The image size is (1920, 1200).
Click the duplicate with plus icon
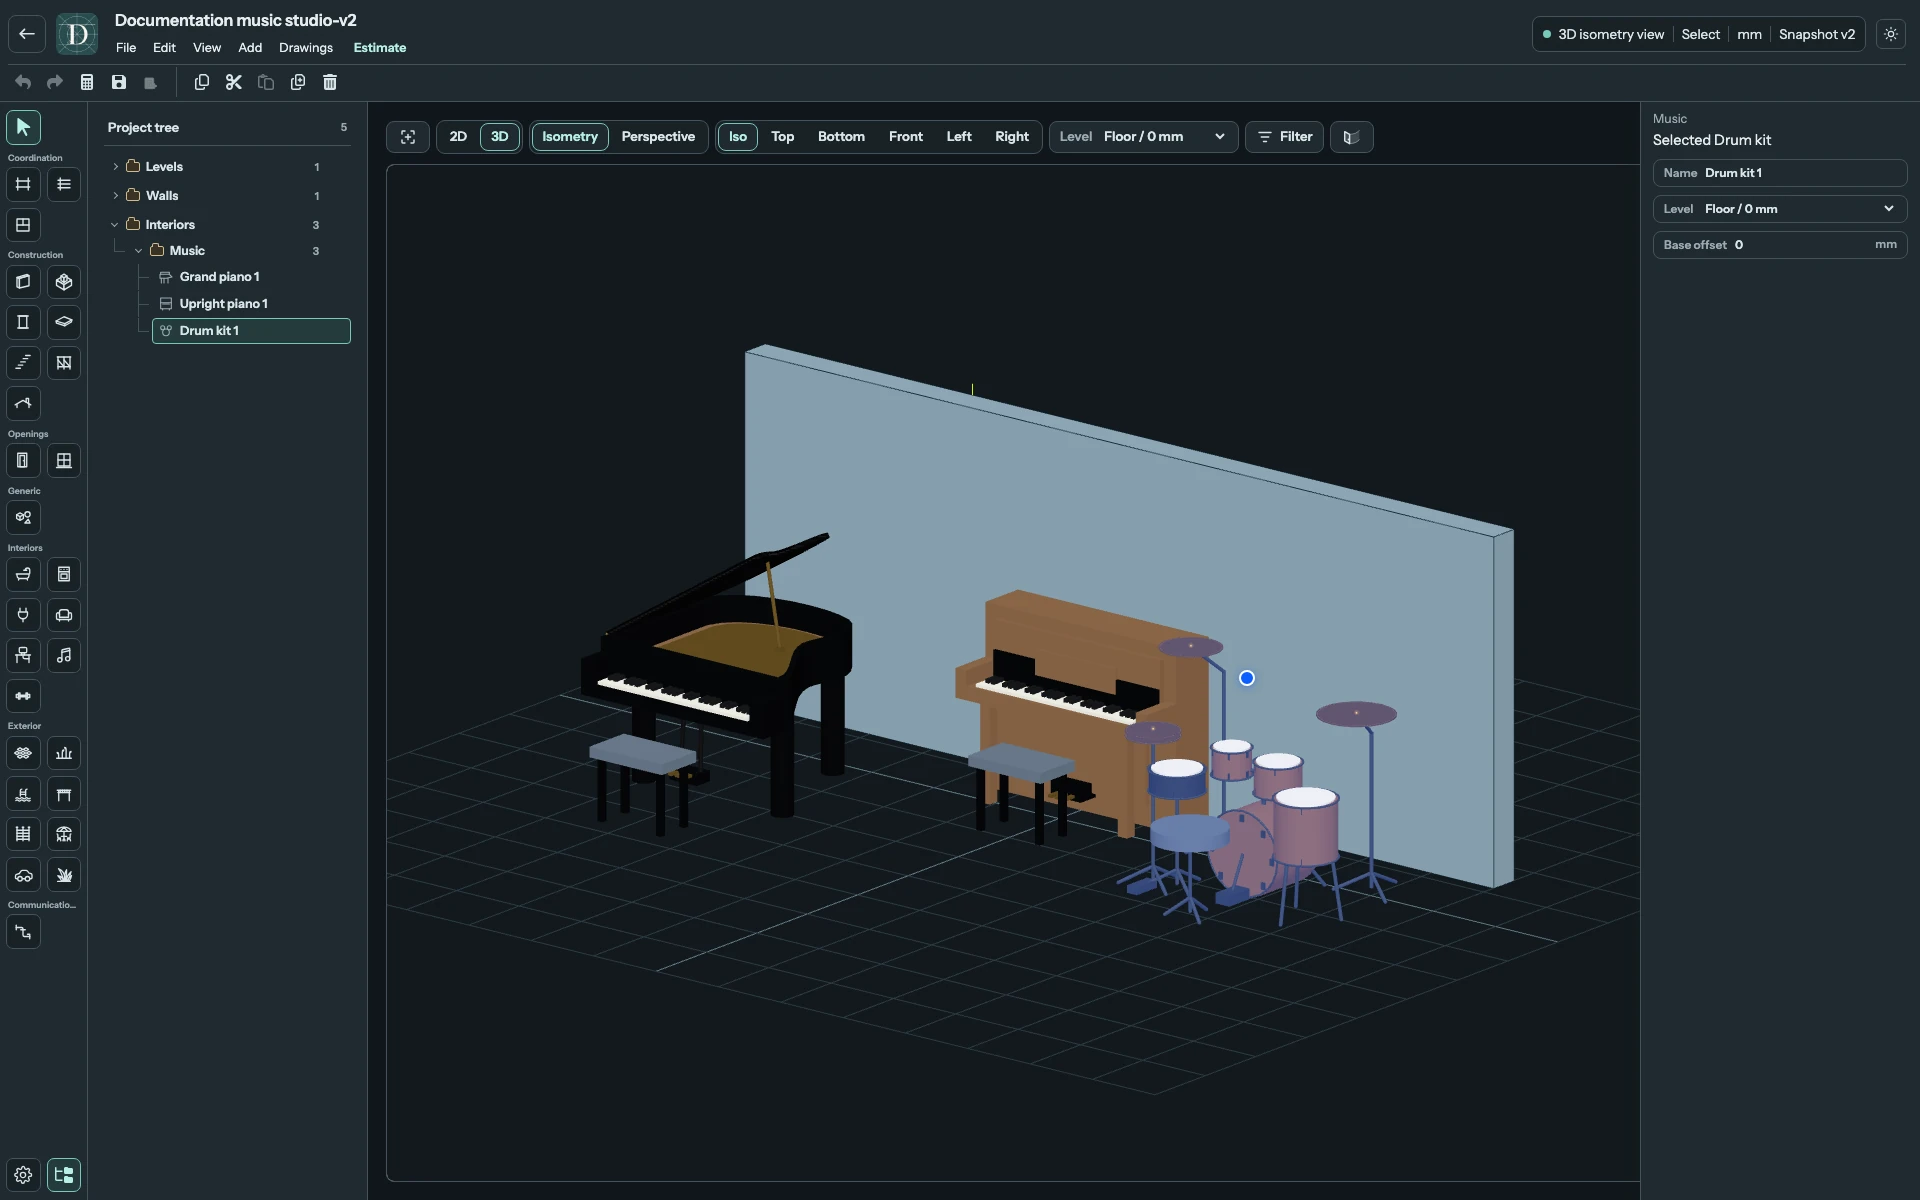pos(298,82)
